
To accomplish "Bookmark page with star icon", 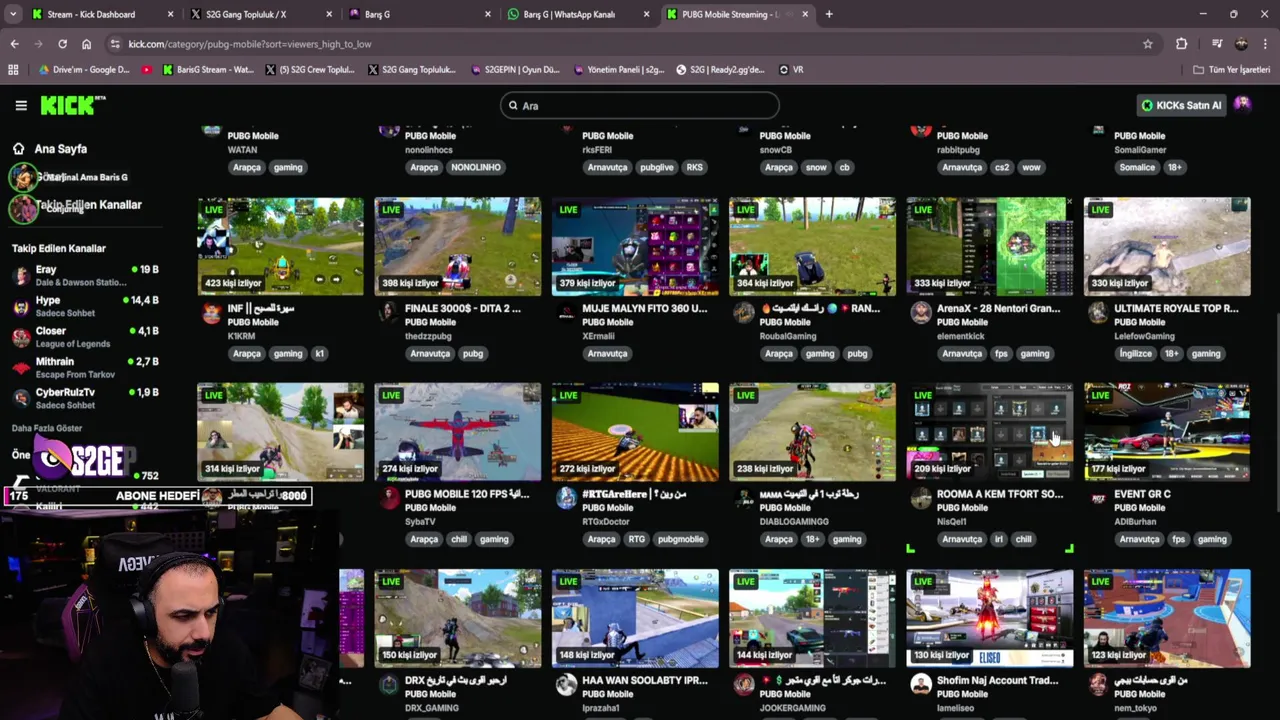I will point(1148,44).
